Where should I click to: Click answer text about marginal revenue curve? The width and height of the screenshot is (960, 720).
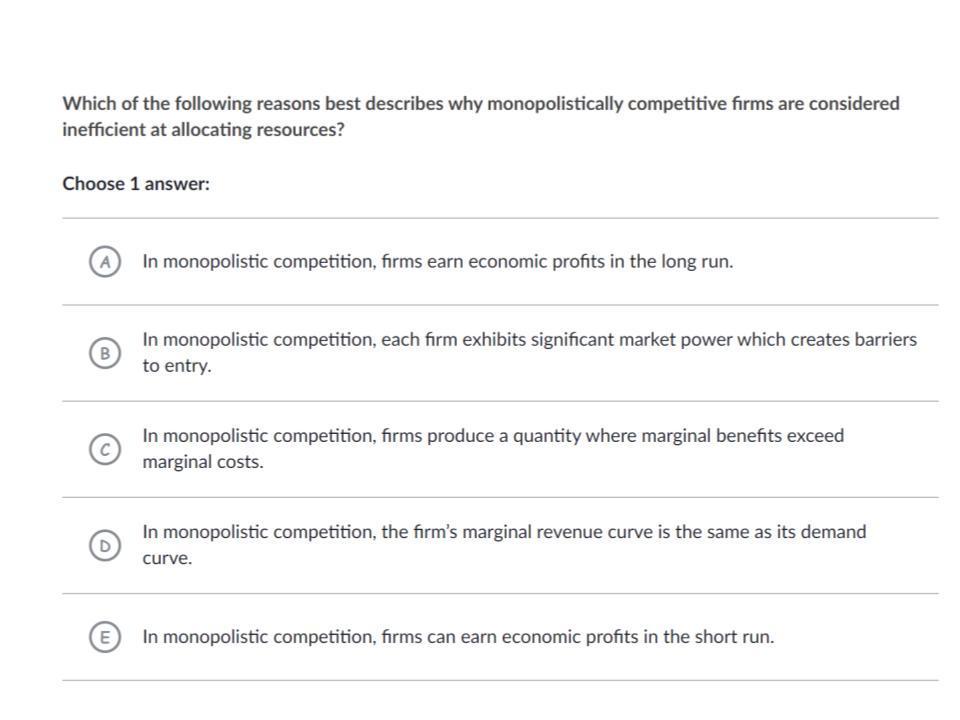point(503,532)
